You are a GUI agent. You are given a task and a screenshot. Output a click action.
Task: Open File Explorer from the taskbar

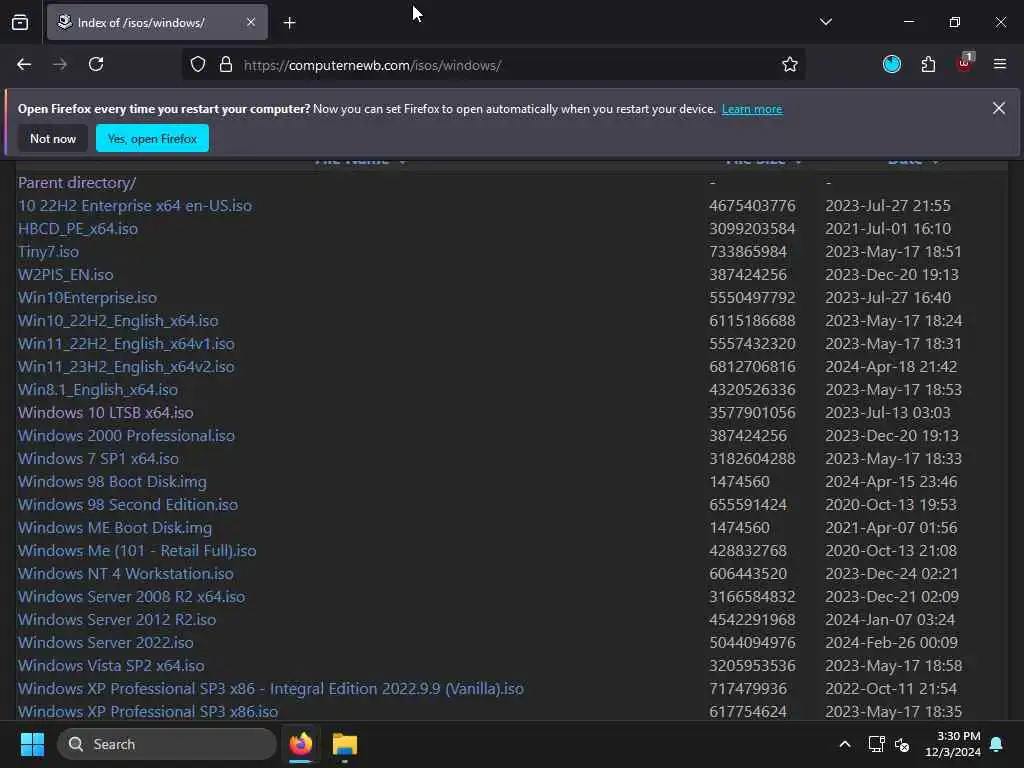(344, 744)
